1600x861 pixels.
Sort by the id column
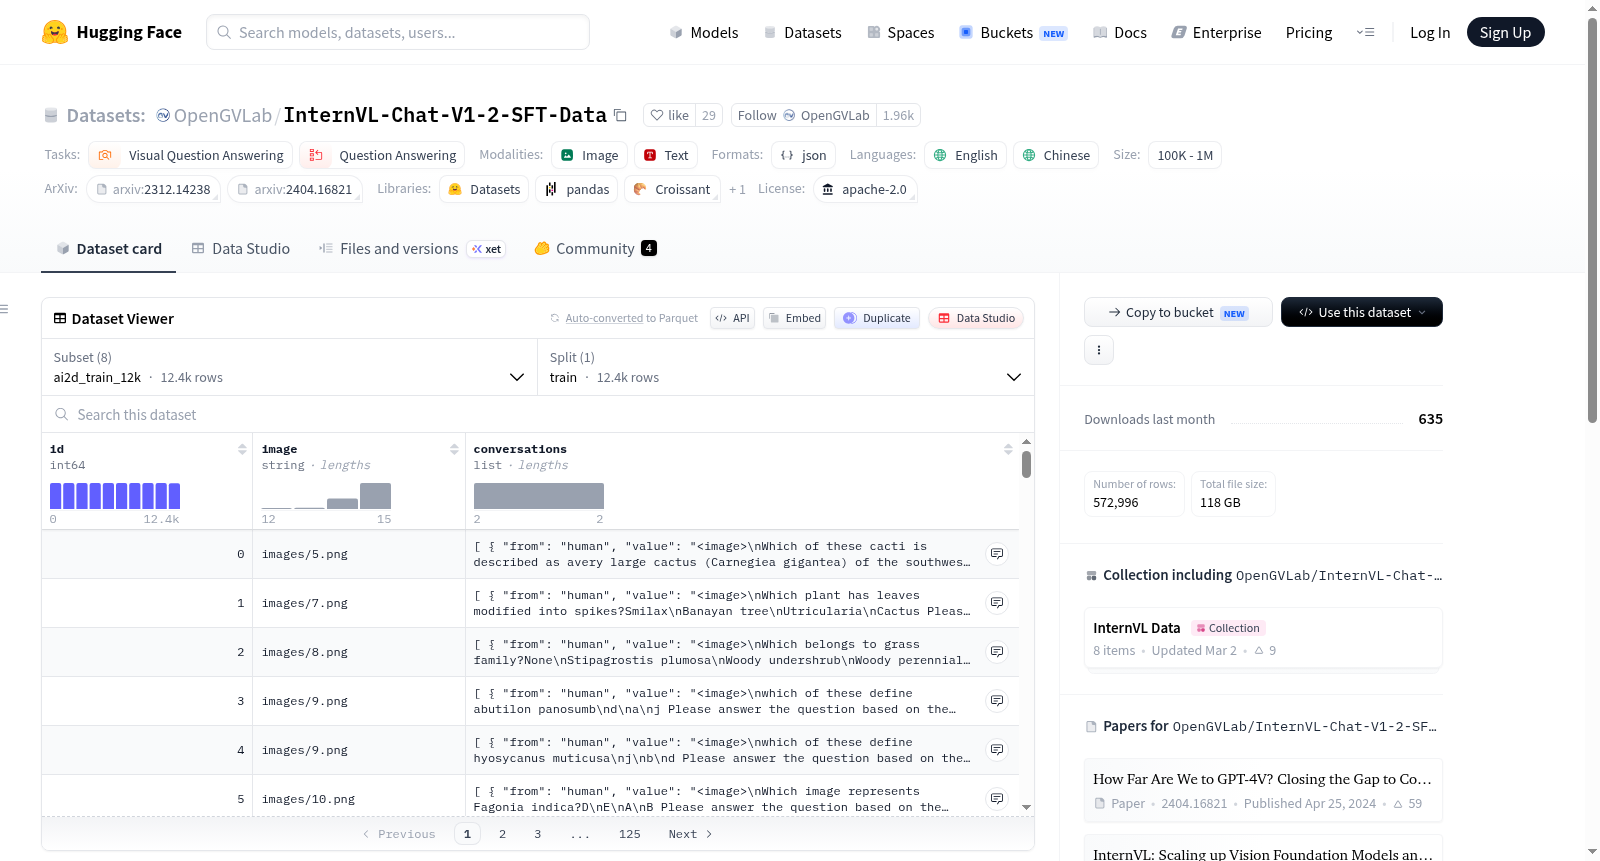coord(242,449)
